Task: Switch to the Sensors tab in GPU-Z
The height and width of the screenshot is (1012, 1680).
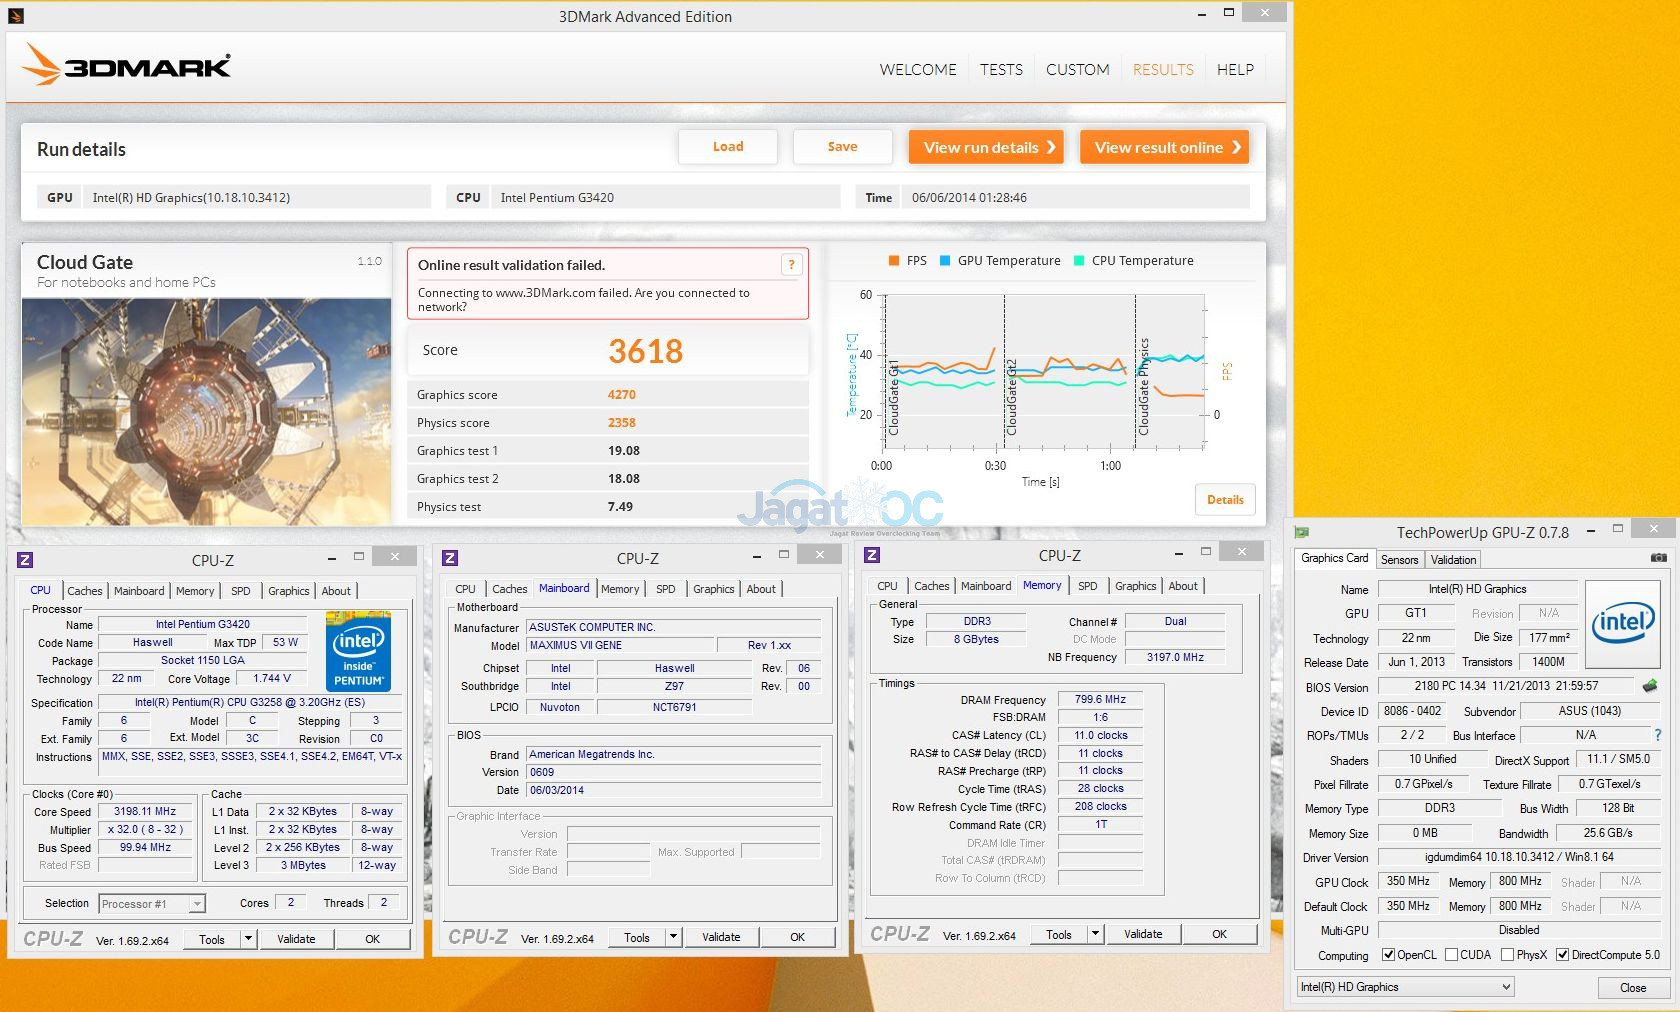Action: (1399, 560)
